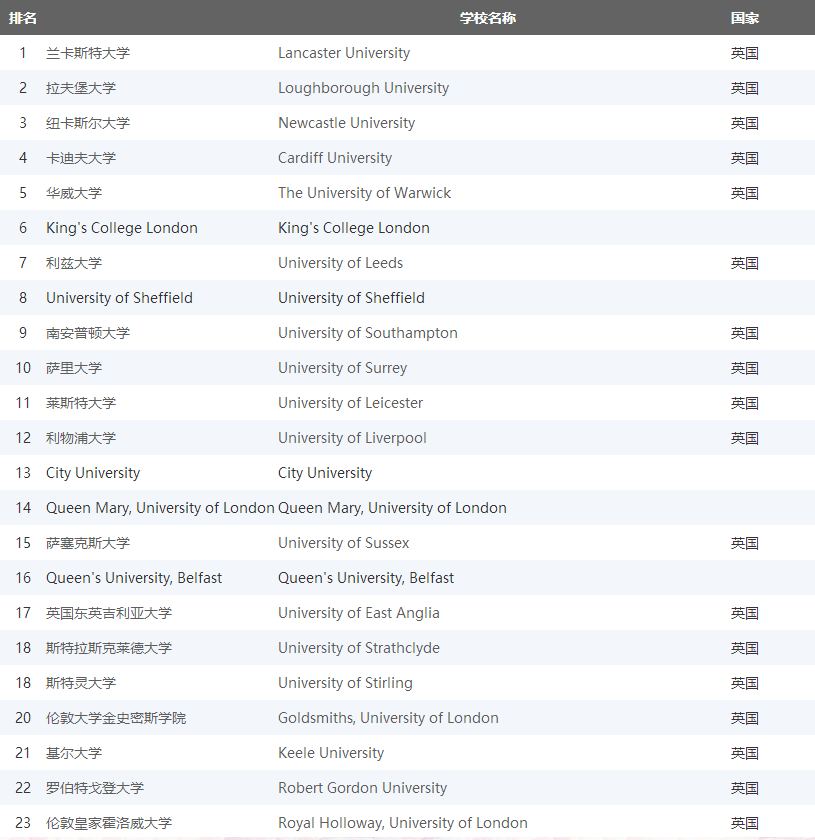Click the 斯特灵大学 cell

[x=81, y=683]
